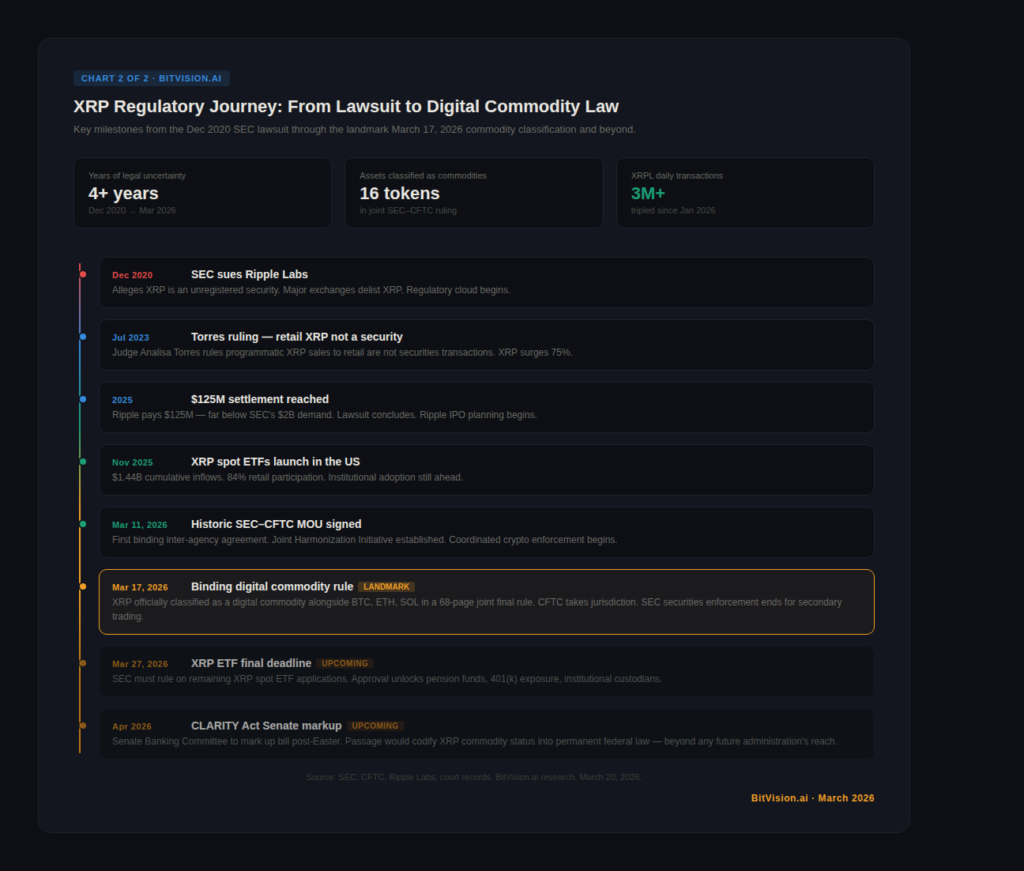The width and height of the screenshot is (1024, 871).
Task: Click the Mar 11, 2026 timeline dot
Action: pyautogui.click(x=83, y=524)
